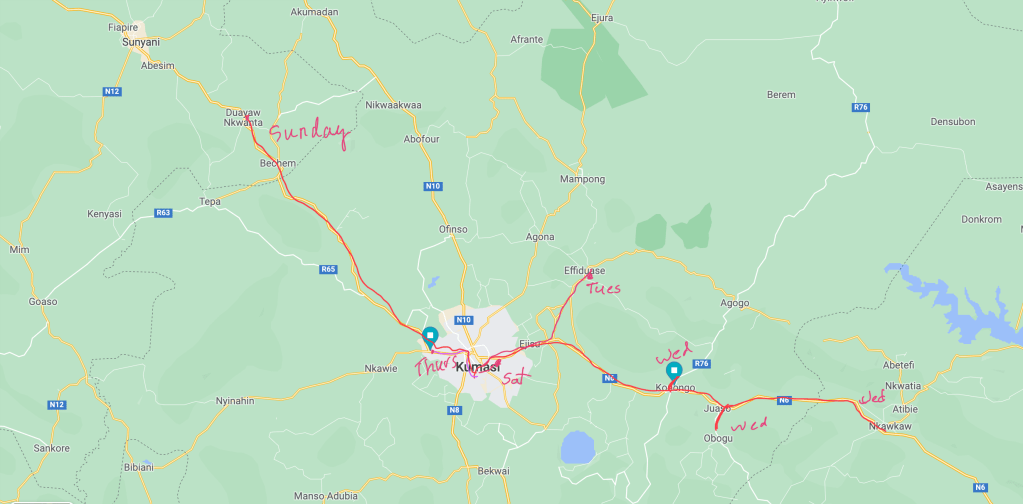The height and width of the screenshot is (504, 1023).
Task: Click the handwritten Tues annotation
Action: 603,288
